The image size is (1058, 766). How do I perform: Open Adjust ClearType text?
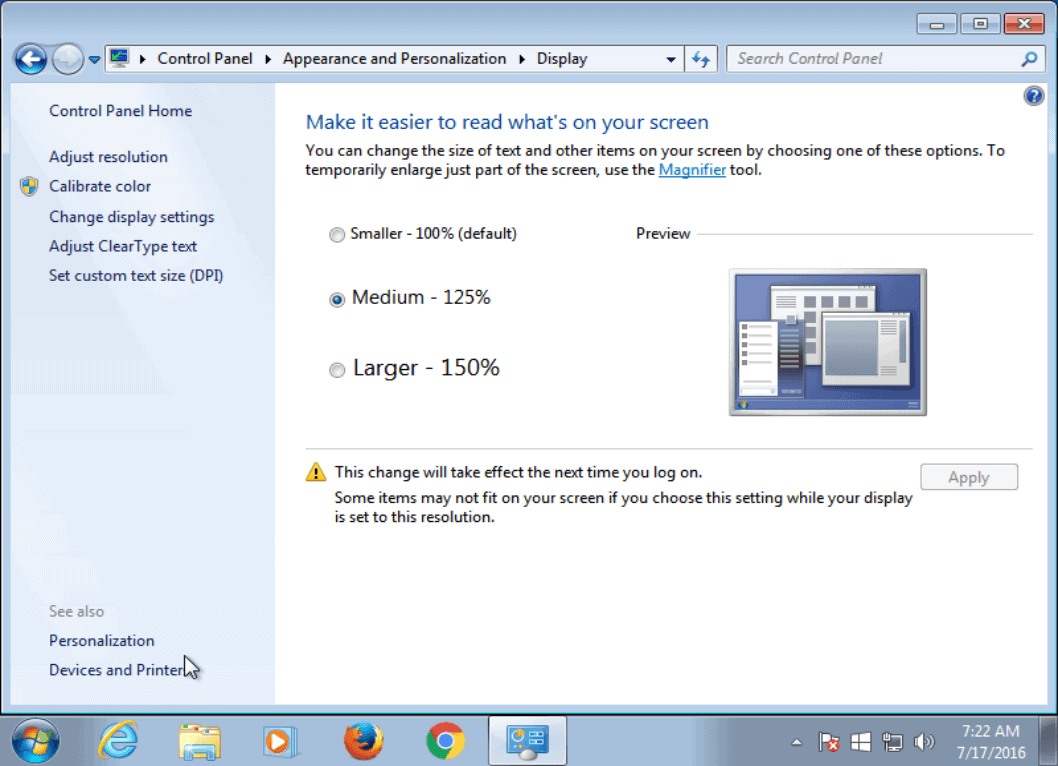(x=123, y=246)
